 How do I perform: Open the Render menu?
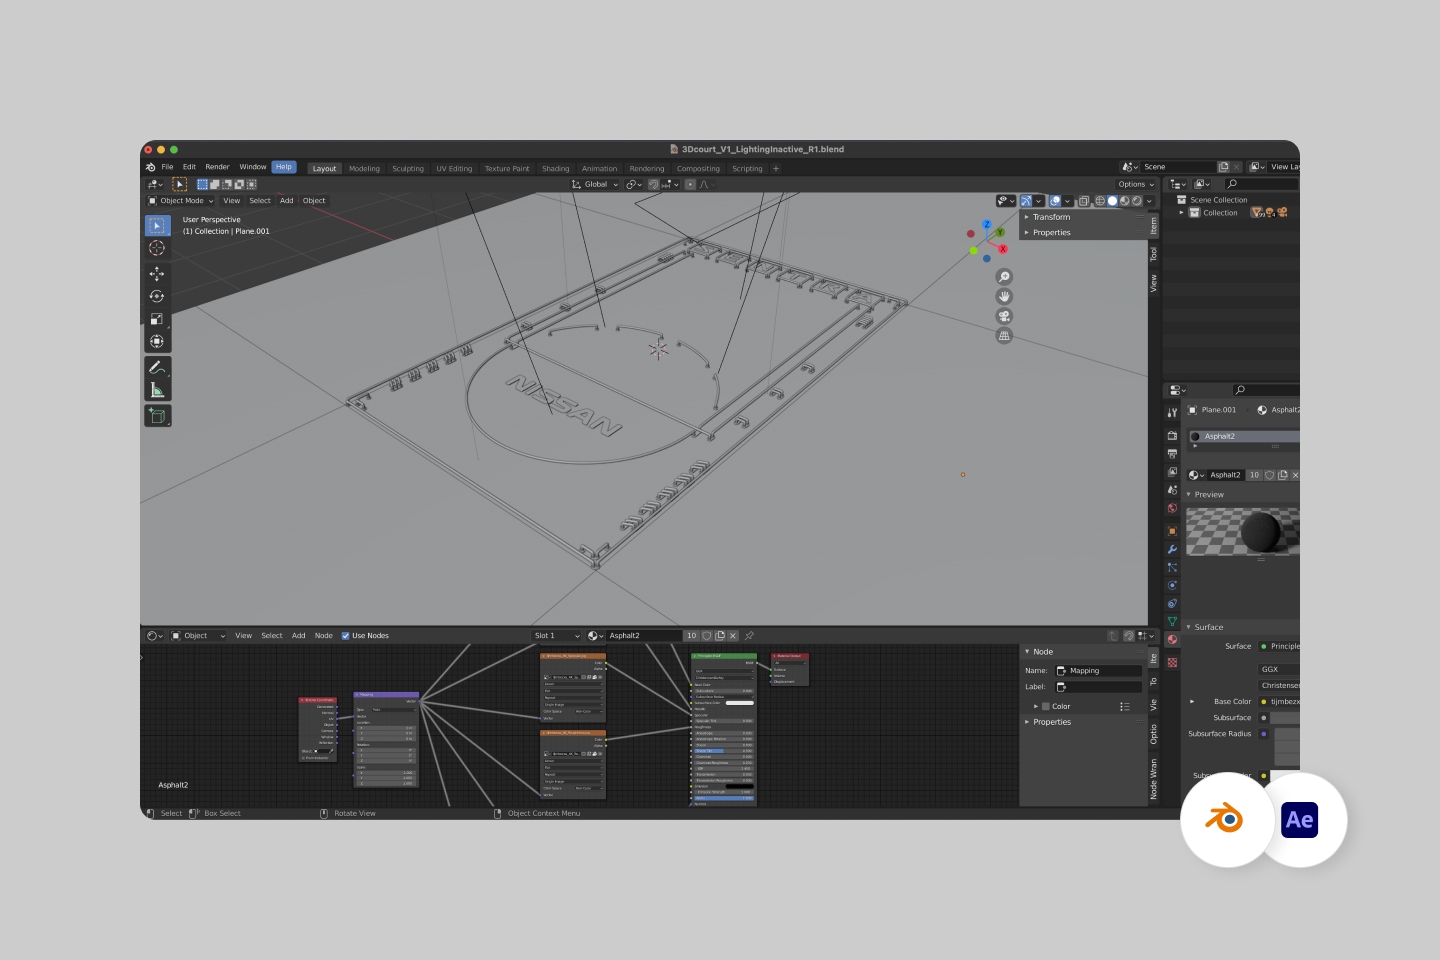[217, 167]
